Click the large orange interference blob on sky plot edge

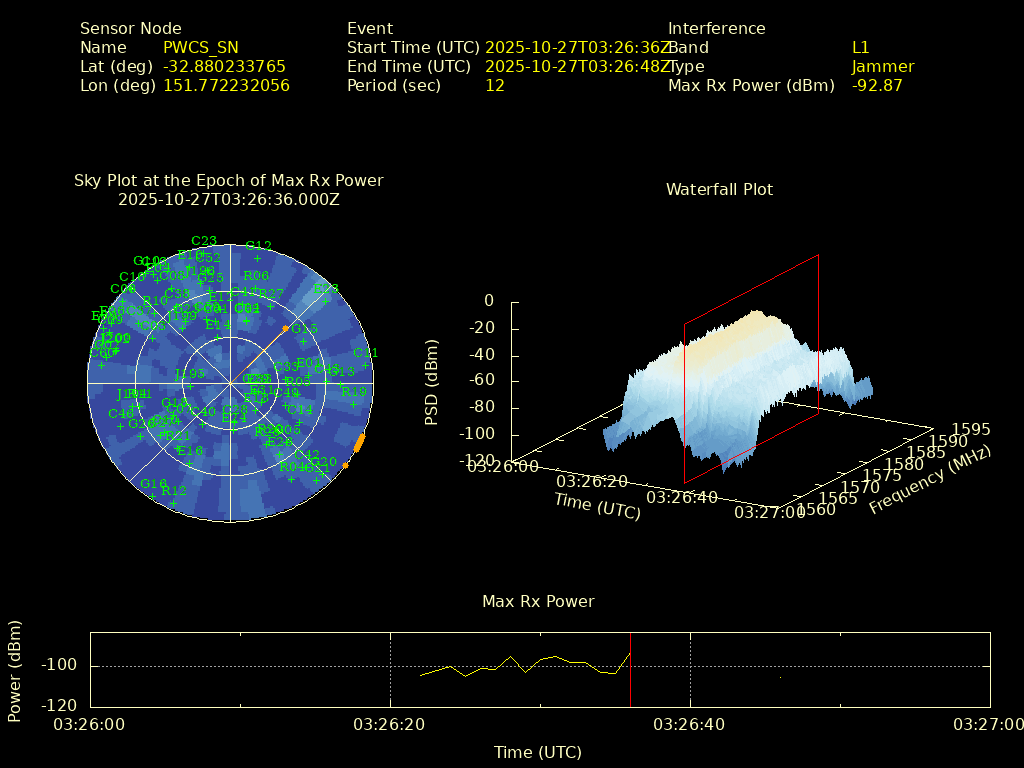click(x=360, y=442)
